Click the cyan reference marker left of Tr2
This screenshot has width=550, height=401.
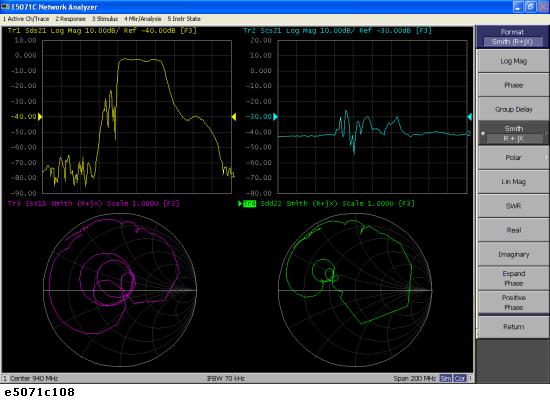click(275, 117)
